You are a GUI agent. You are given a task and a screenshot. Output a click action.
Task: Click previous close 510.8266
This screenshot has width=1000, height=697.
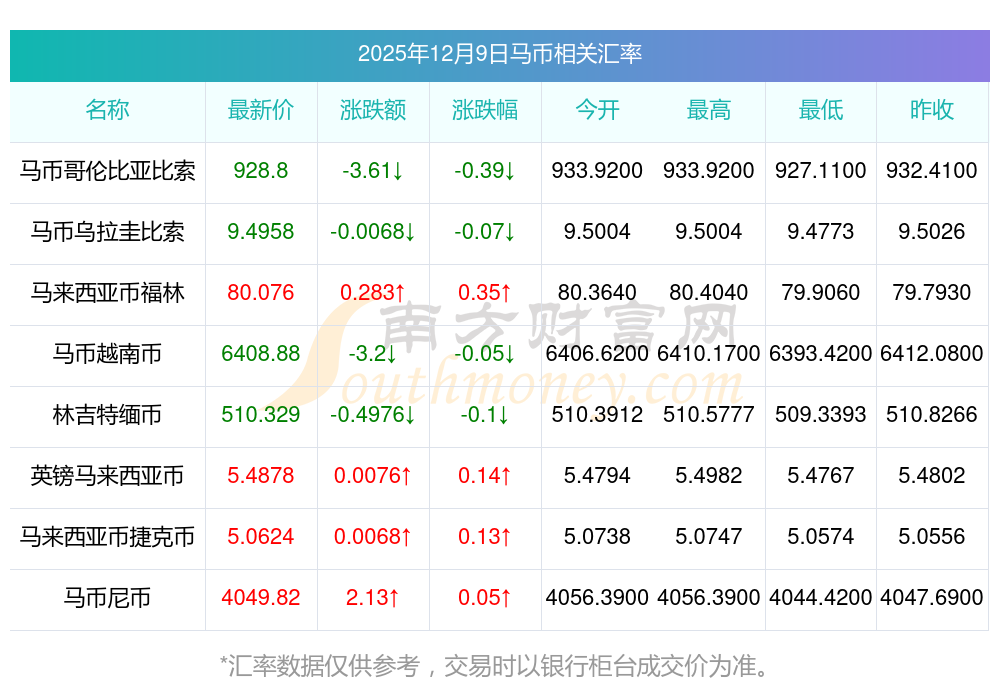932,415
